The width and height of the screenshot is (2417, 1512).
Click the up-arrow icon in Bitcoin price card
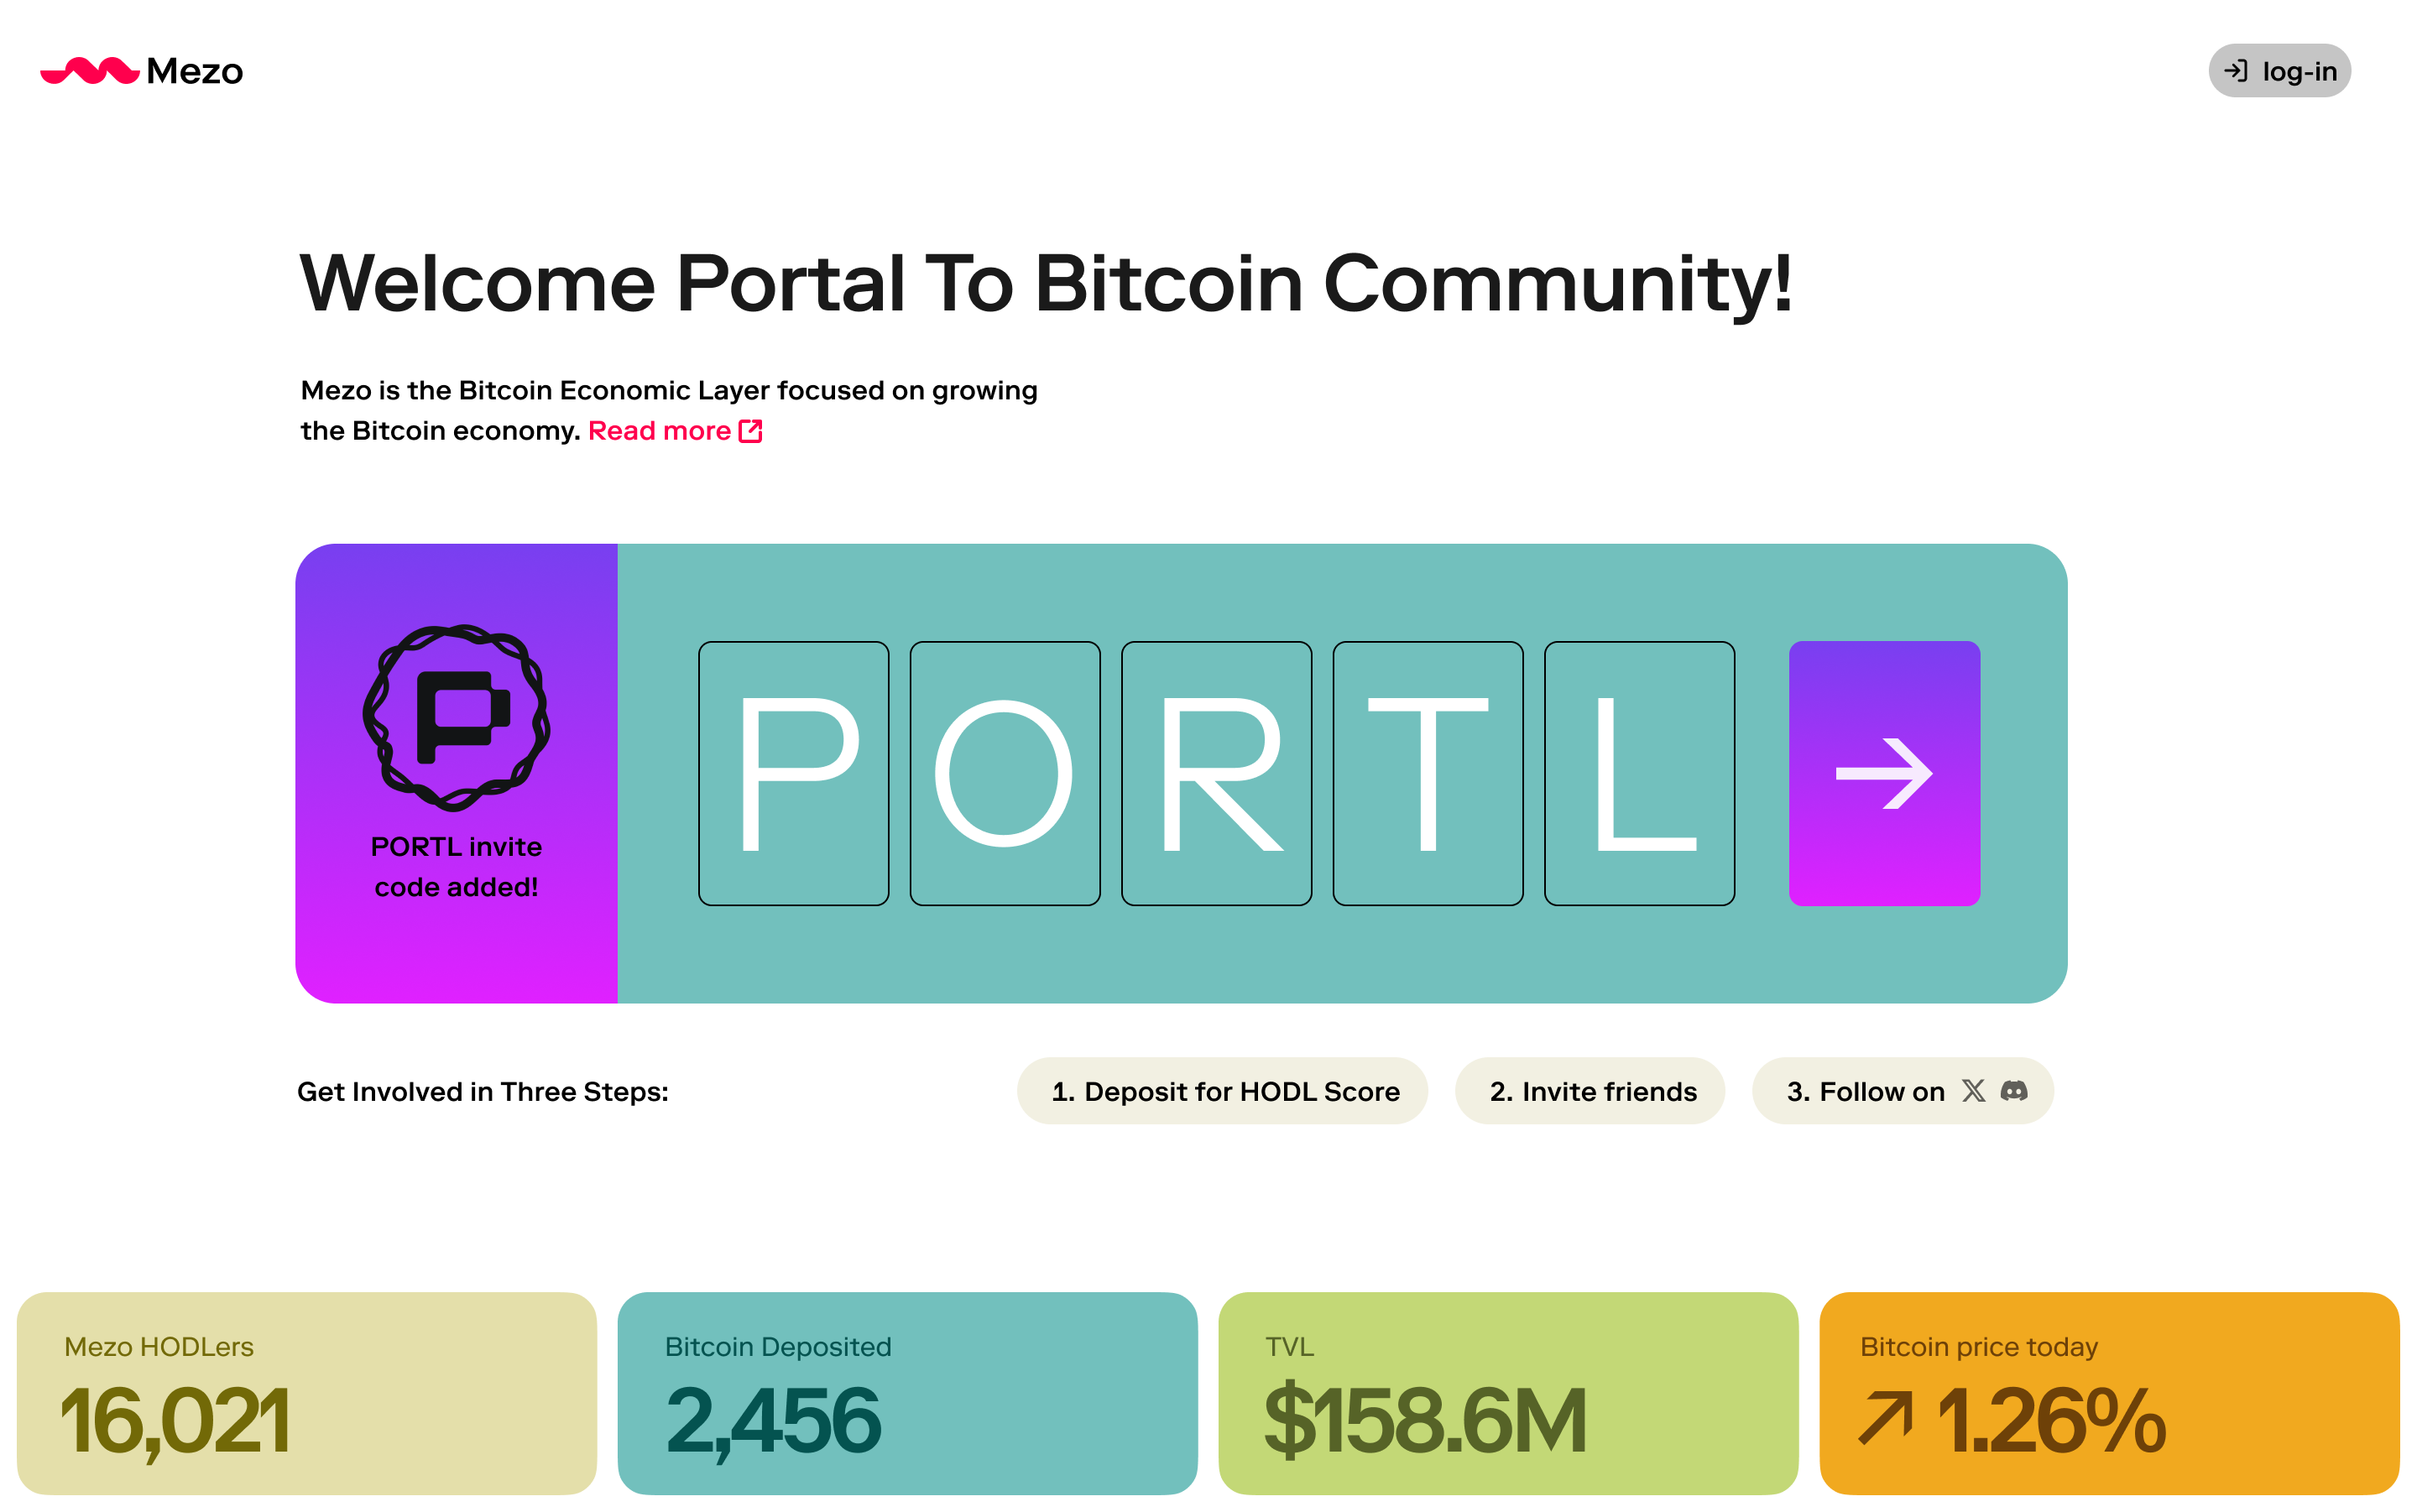click(x=1885, y=1419)
